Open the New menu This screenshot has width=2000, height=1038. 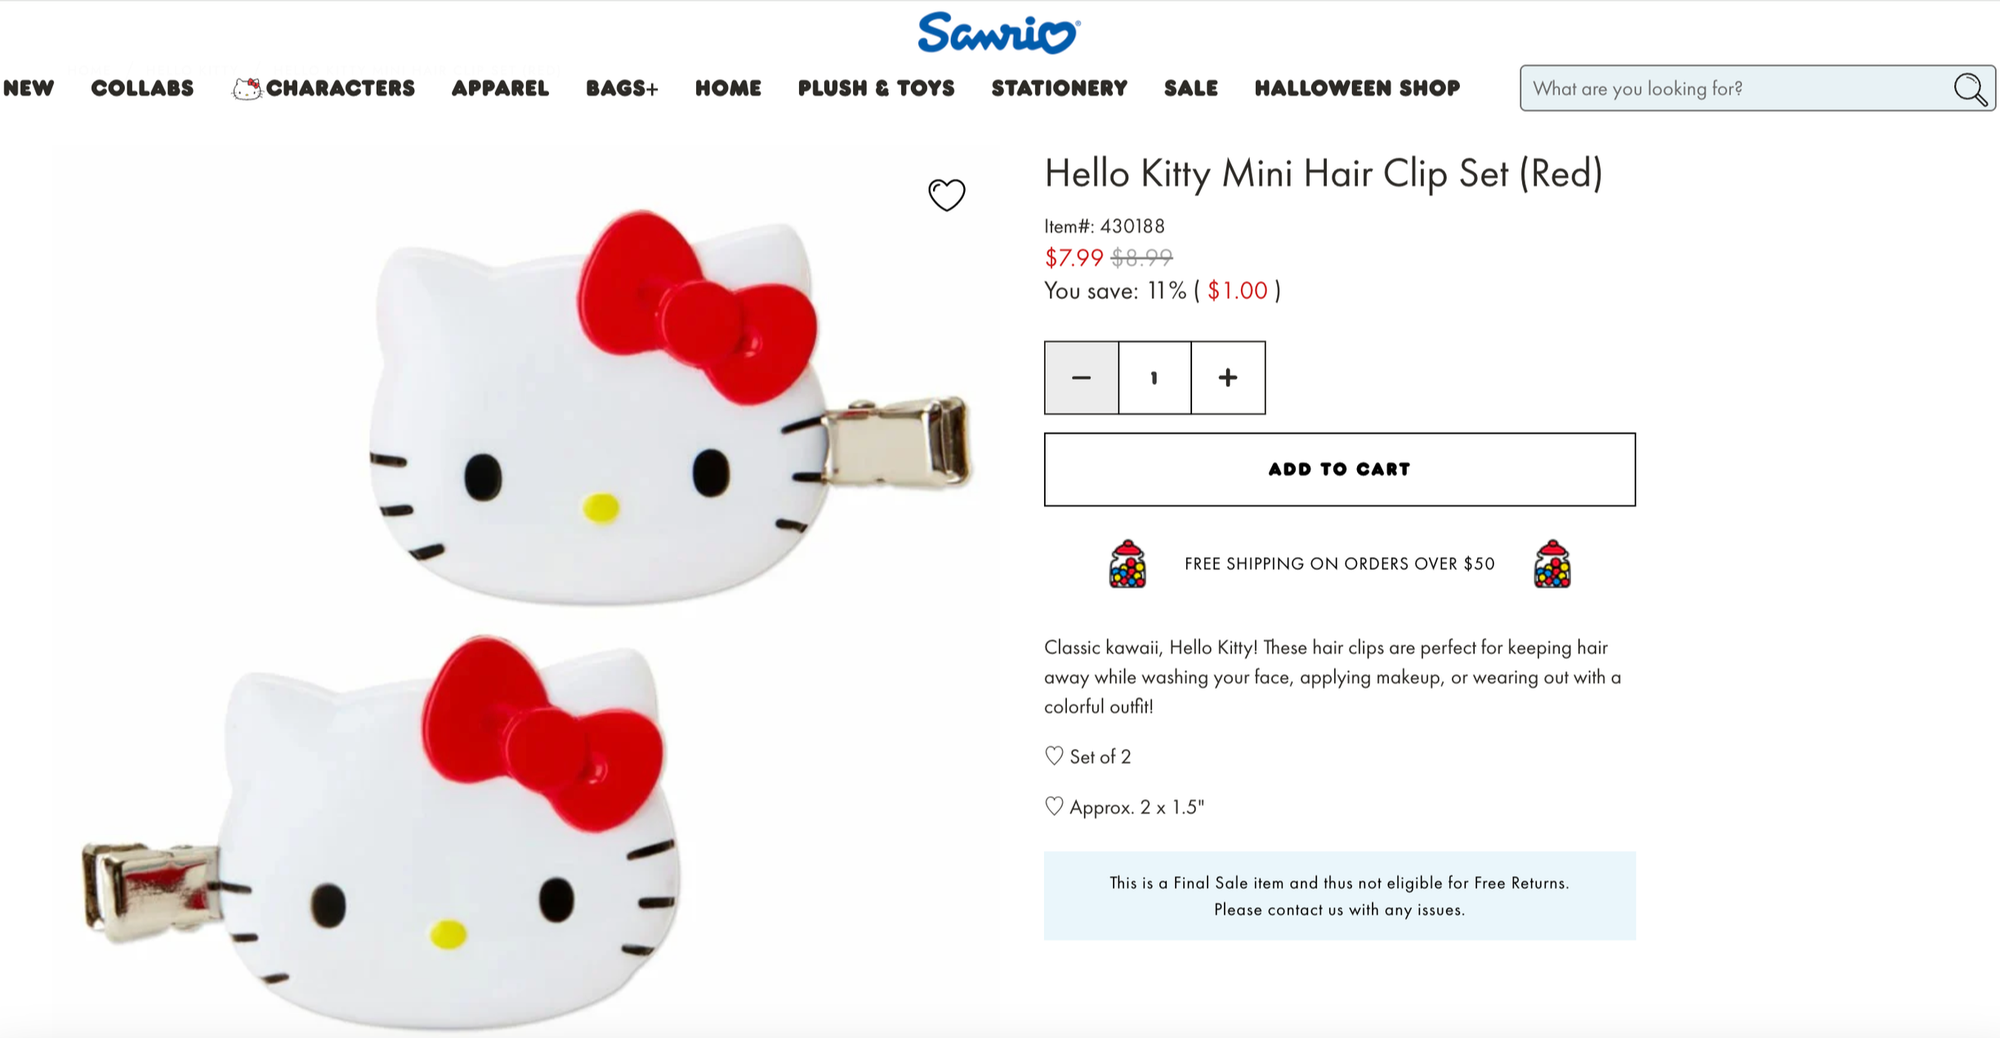[x=28, y=88]
